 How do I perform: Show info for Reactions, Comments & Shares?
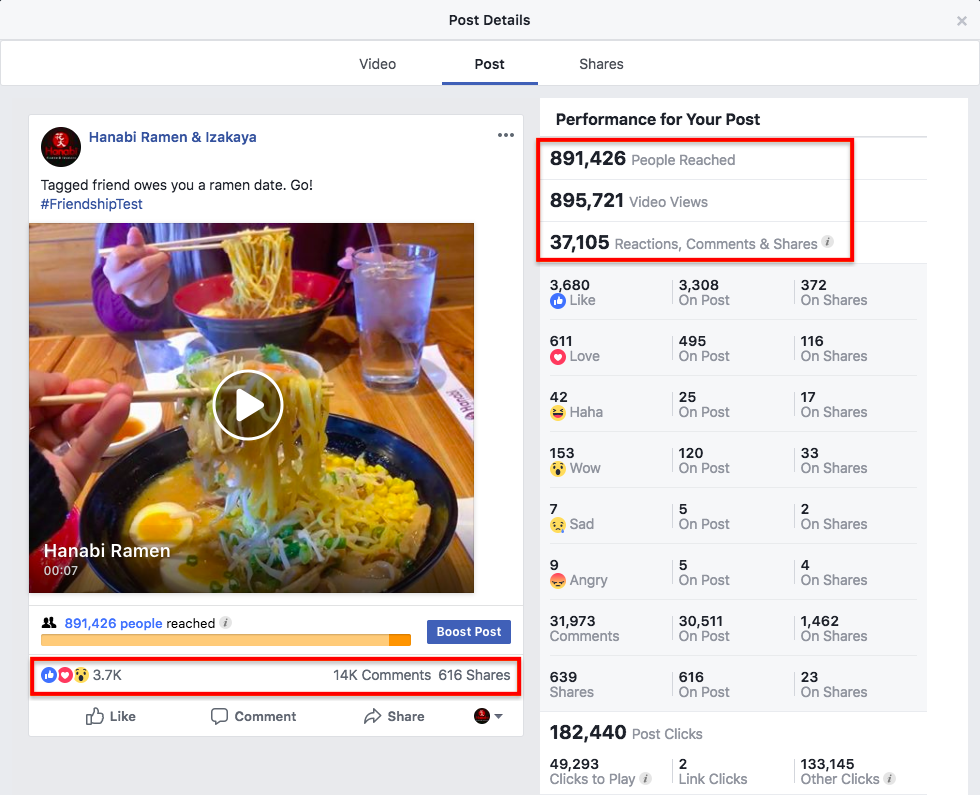tap(828, 241)
